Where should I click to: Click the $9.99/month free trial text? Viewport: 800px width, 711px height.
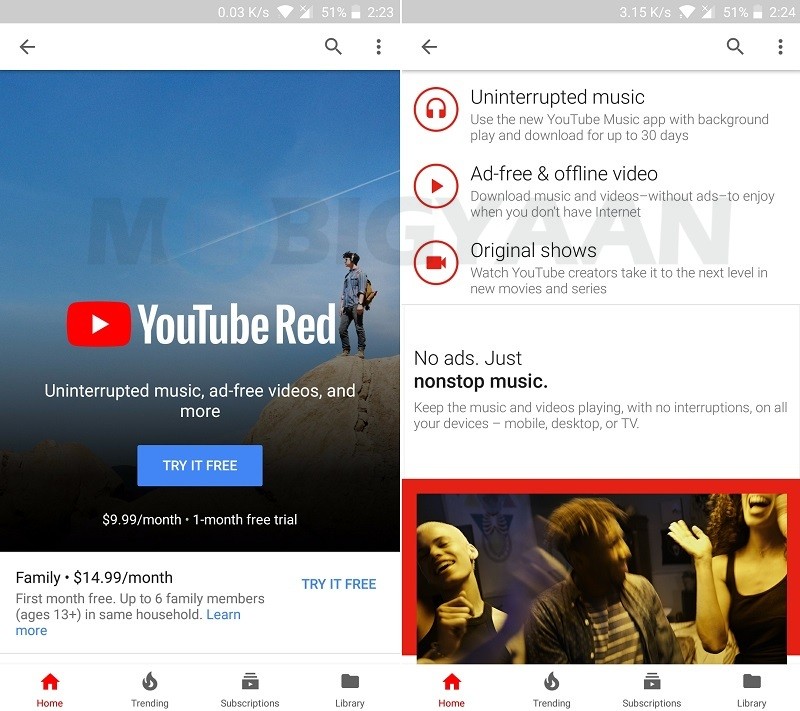[x=199, y=519]
